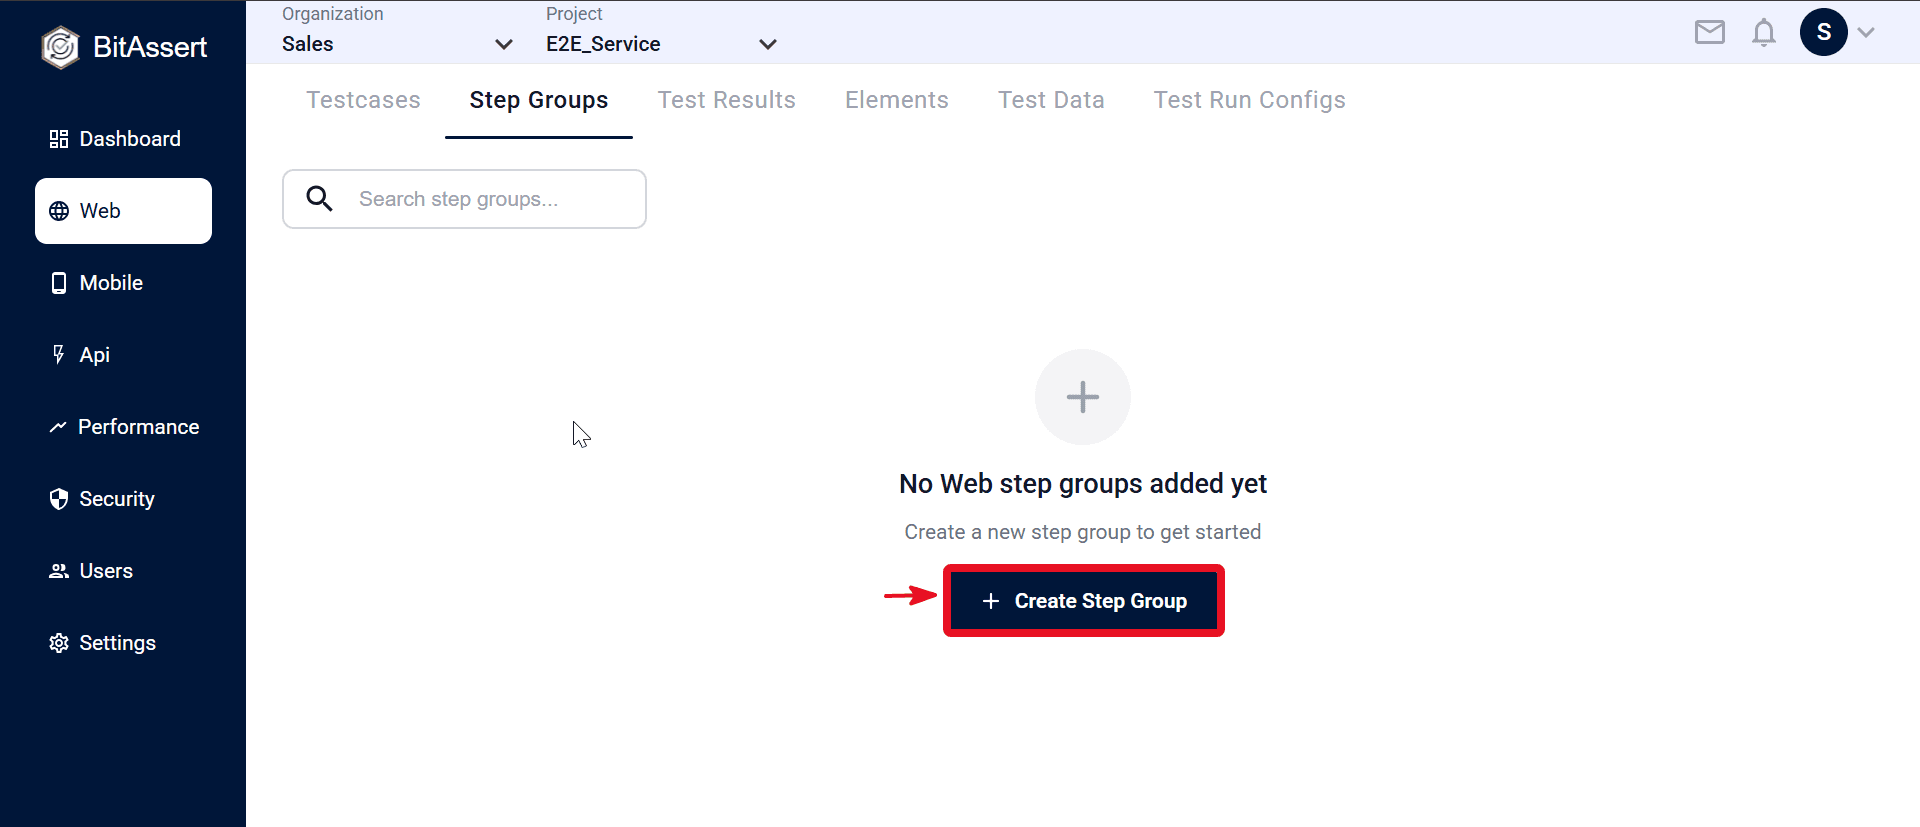
Task: Click the large plus circle icon
Action: coord(1083,397)
